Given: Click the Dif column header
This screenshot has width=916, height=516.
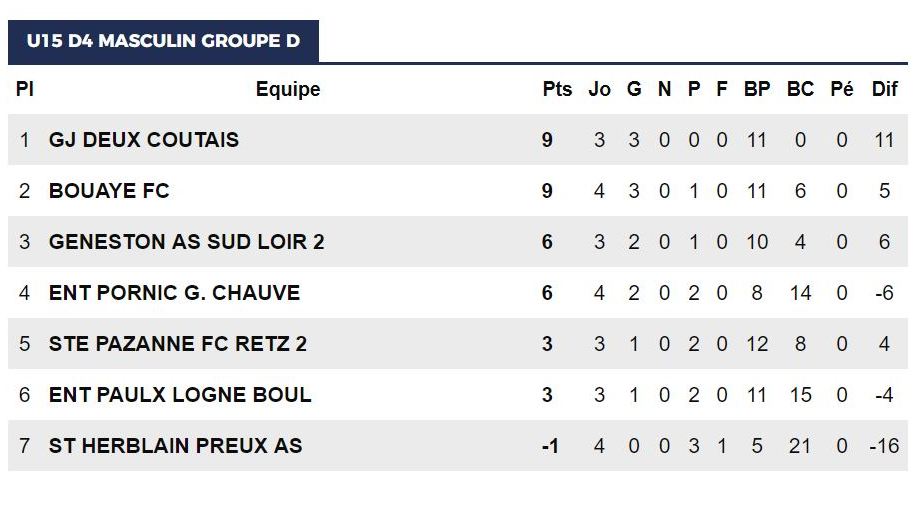Looking at the screenshot, I should [x=884, y=89].
